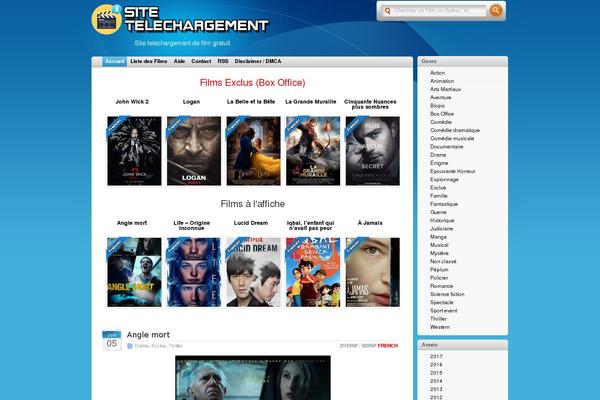Image resolution: width=600 pixels, height=400 pixels.
Task: Open the Disclaimer / DMCA page
Action: tap(258, 61)
